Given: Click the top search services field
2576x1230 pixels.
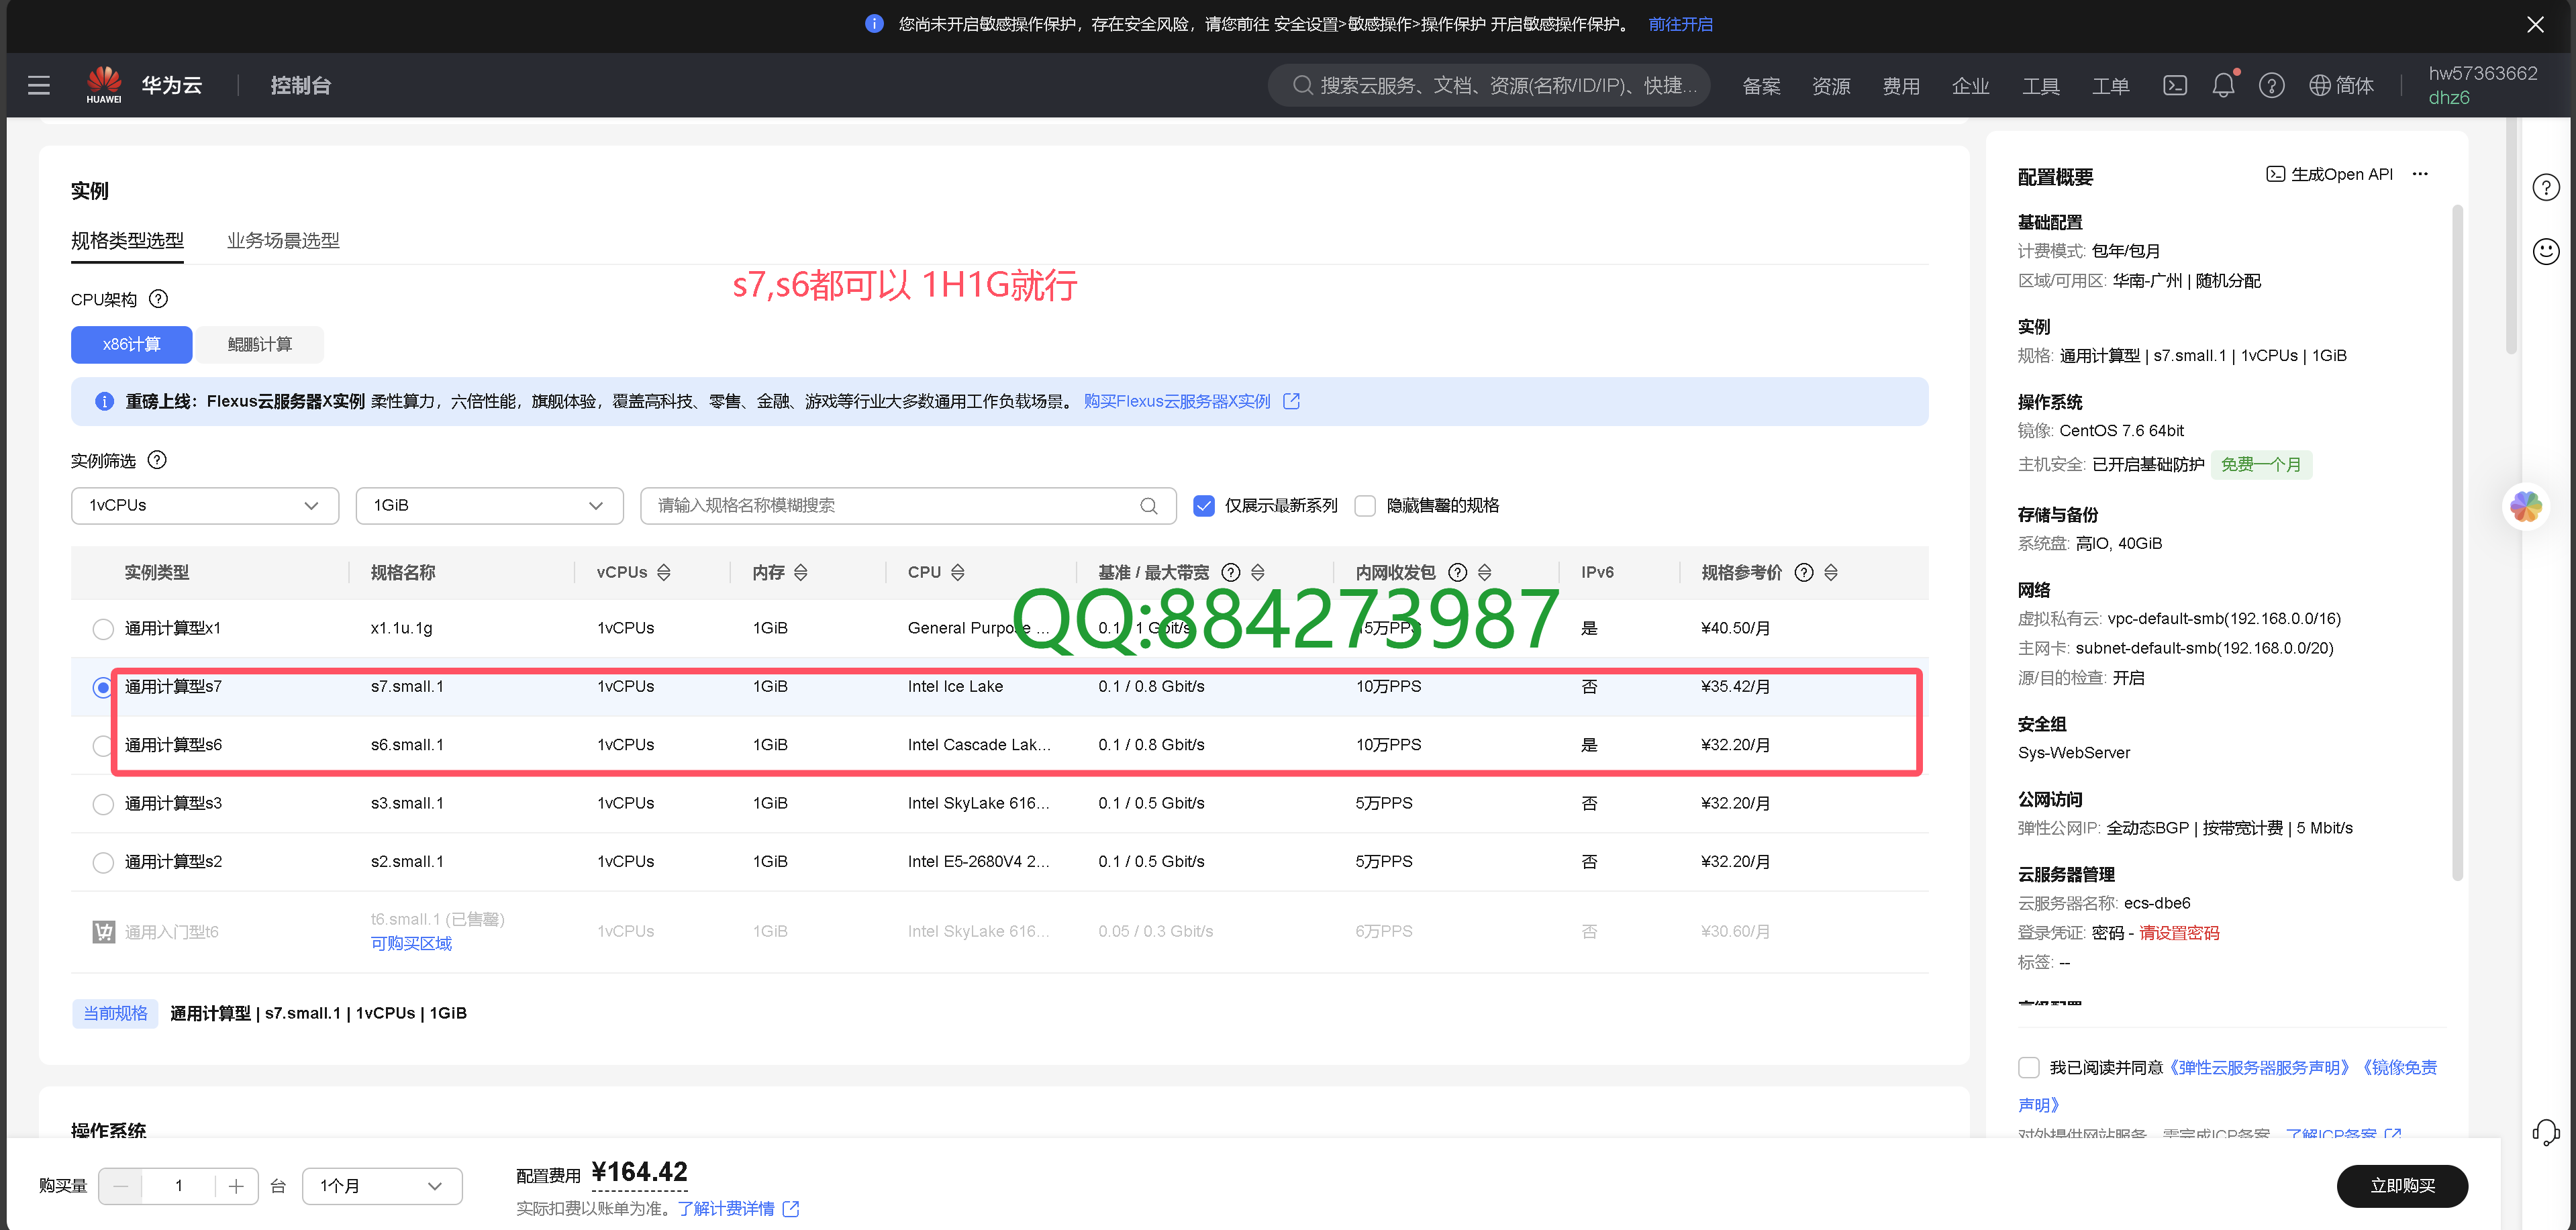Looking at the screenshot, I should coord(1489,85).
